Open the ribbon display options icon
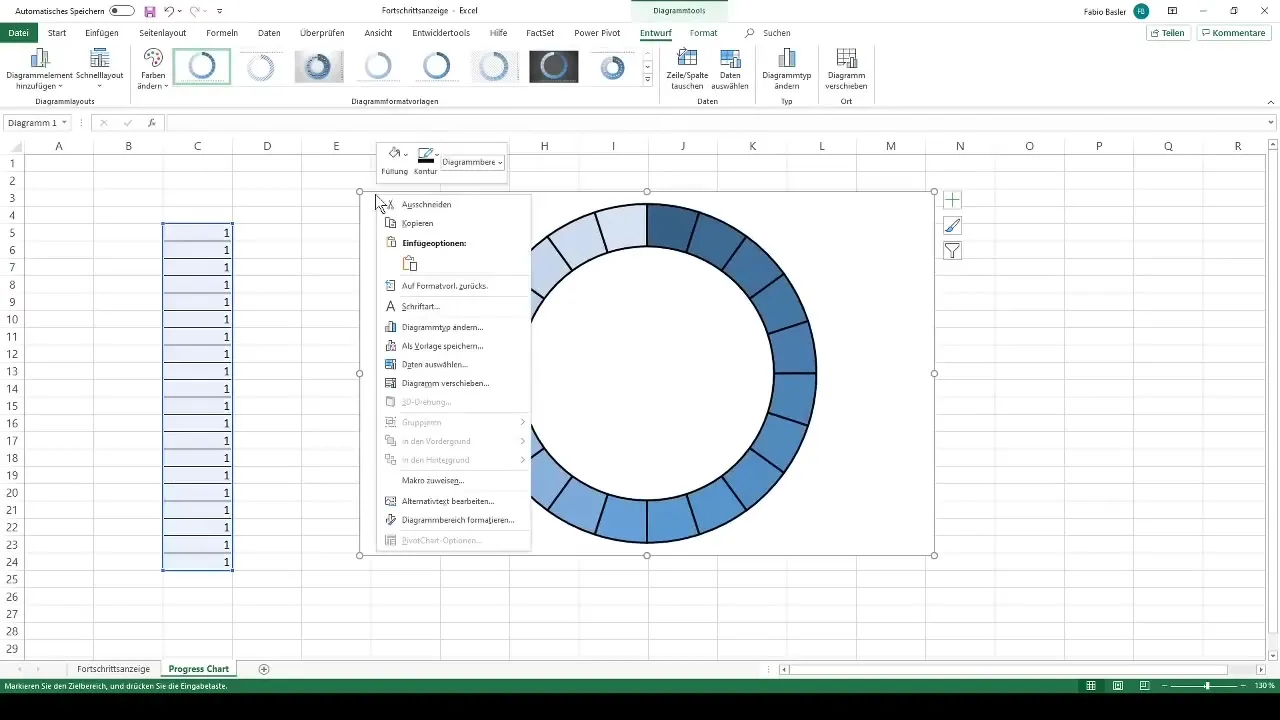The width and height of the screenshot is (1280, 720). pos(1172,10)
